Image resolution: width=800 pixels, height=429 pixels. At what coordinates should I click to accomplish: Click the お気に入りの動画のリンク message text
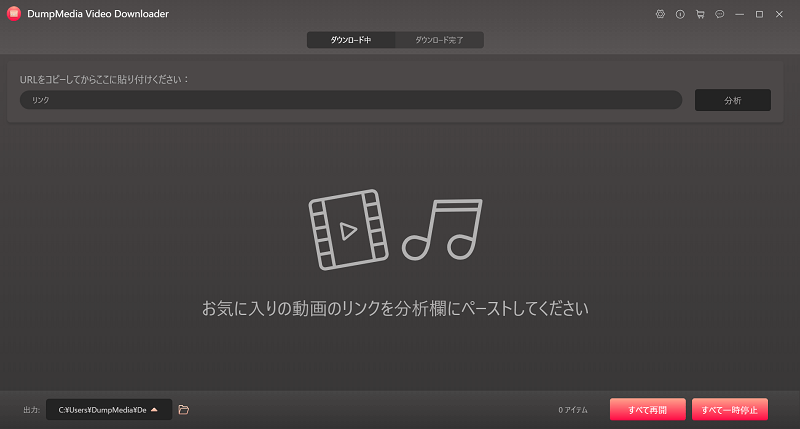tap(395, 308)
